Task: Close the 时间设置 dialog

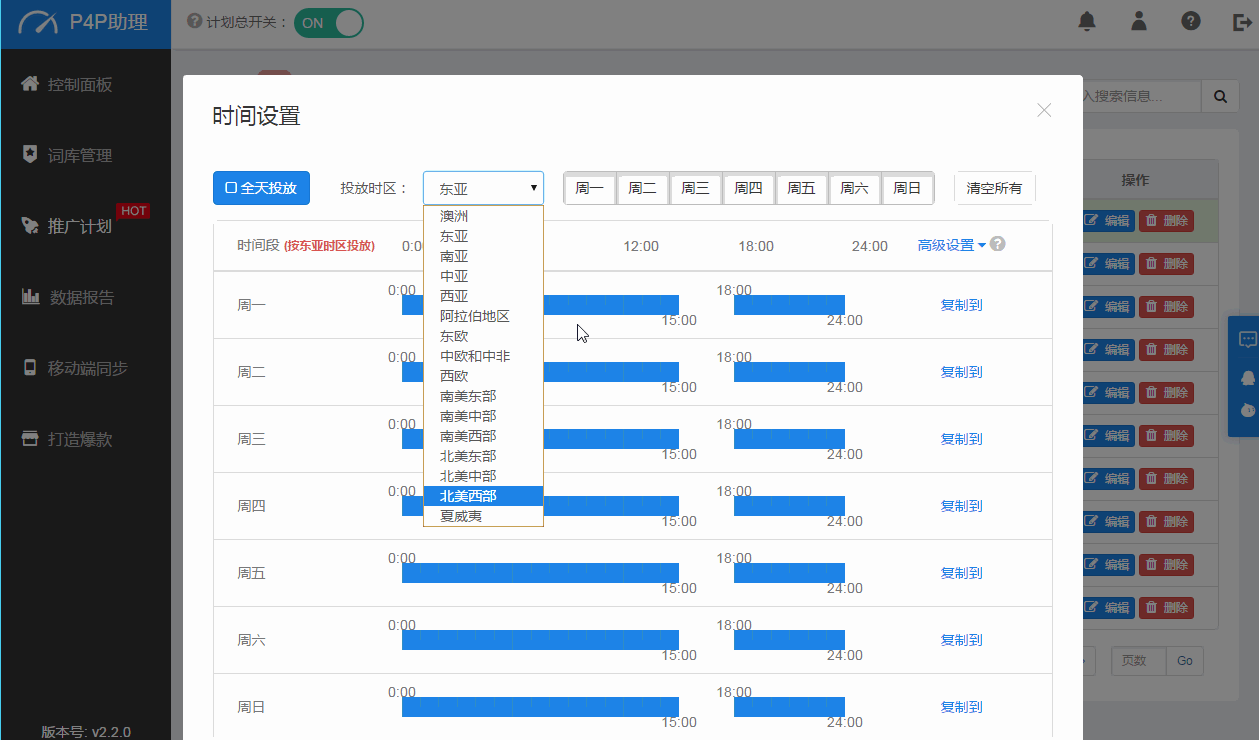Action: [1044, 110]
